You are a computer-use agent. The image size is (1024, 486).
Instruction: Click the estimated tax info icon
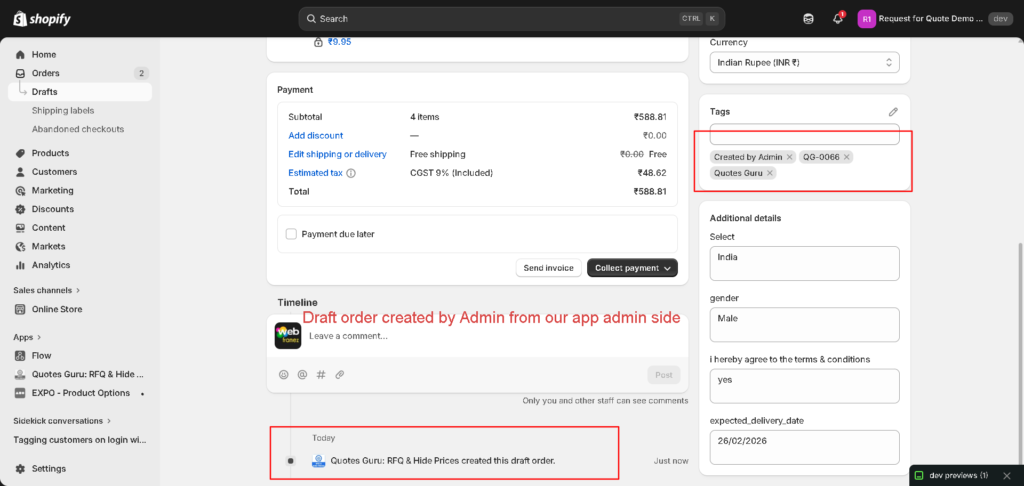coord(351,173)
